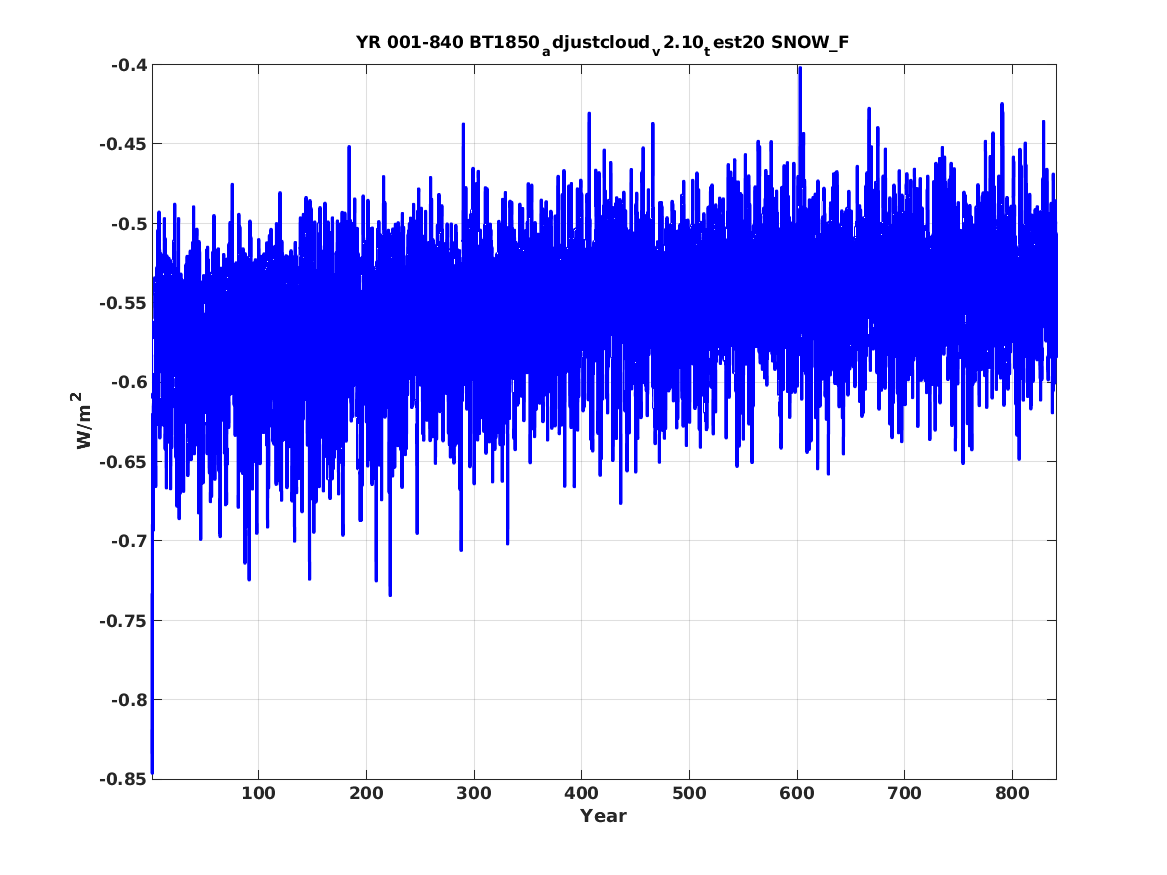This screenshot has height=875, width=1167.
Task: Click the y-axis tick label -0.65
Action: pyautogui.click(x=123, y=461)
